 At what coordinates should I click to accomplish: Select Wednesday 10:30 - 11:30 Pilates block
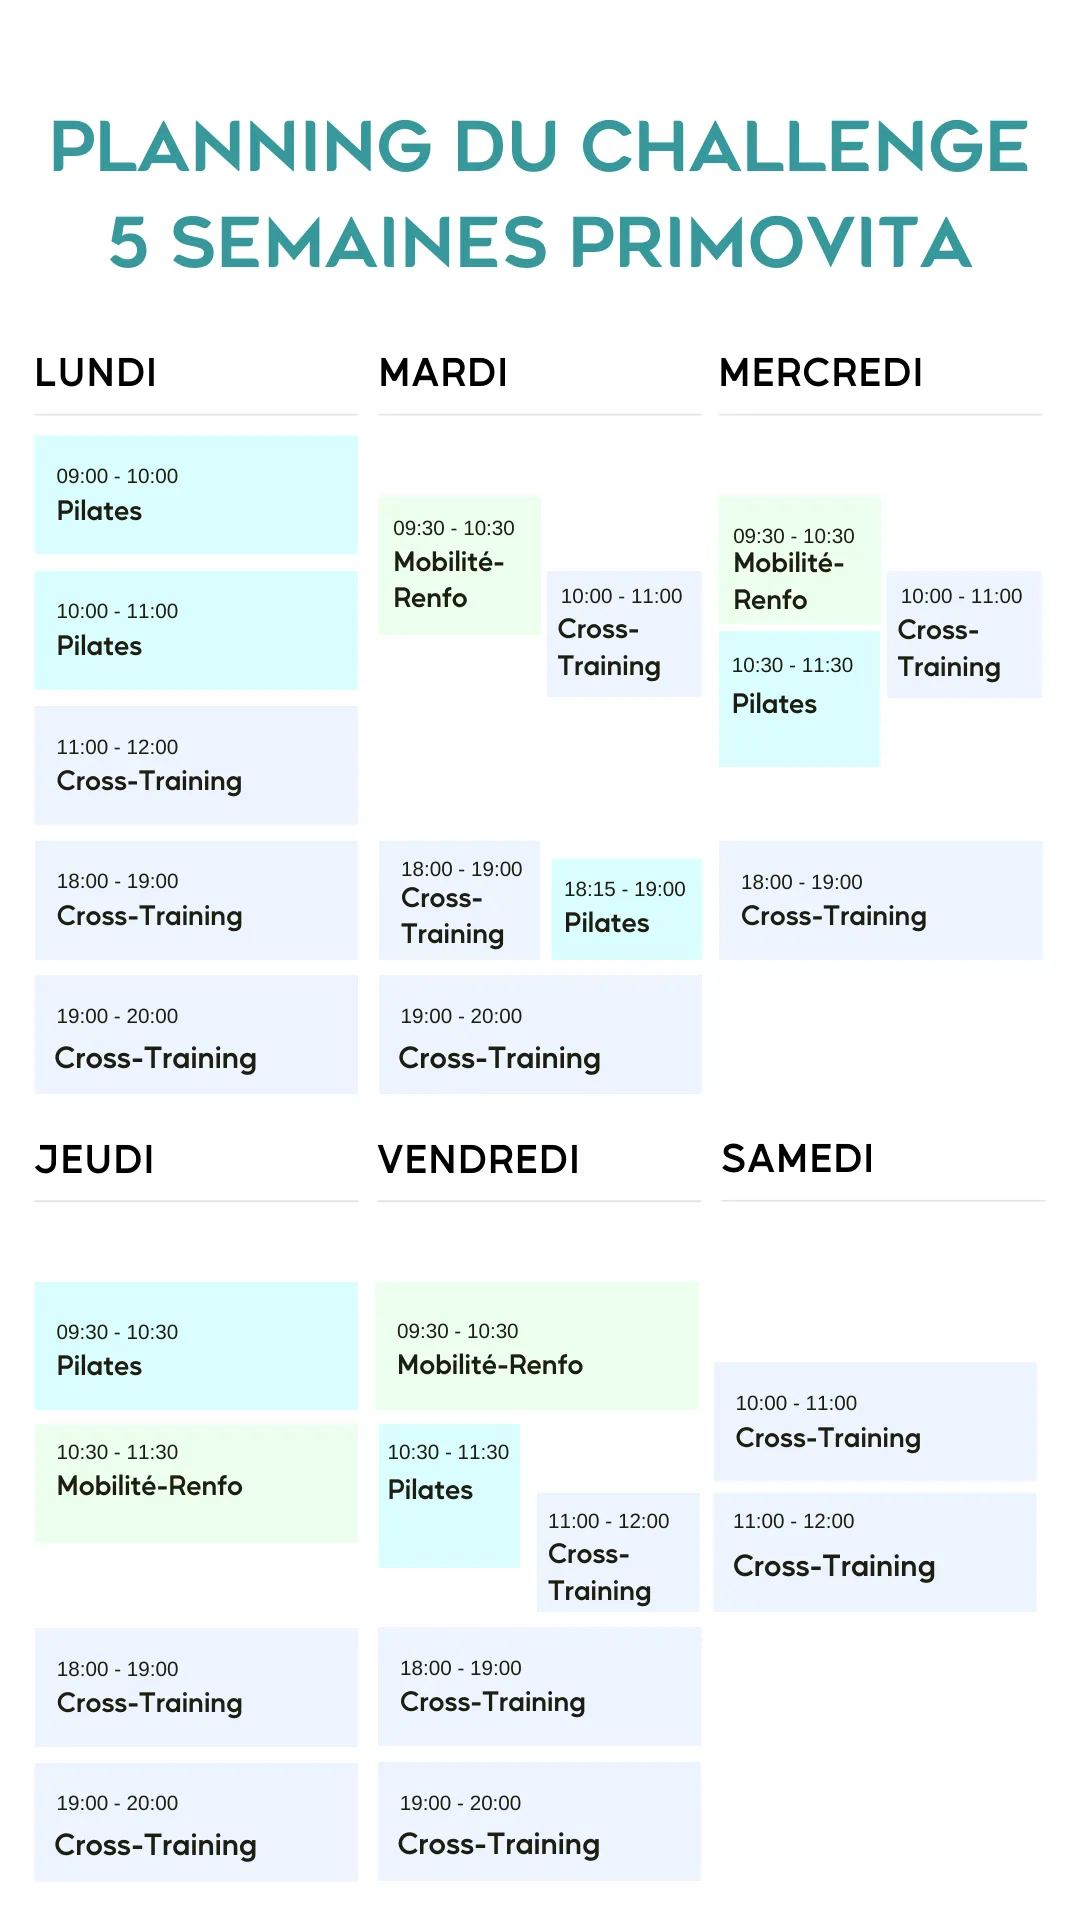[x=799, y=698]
